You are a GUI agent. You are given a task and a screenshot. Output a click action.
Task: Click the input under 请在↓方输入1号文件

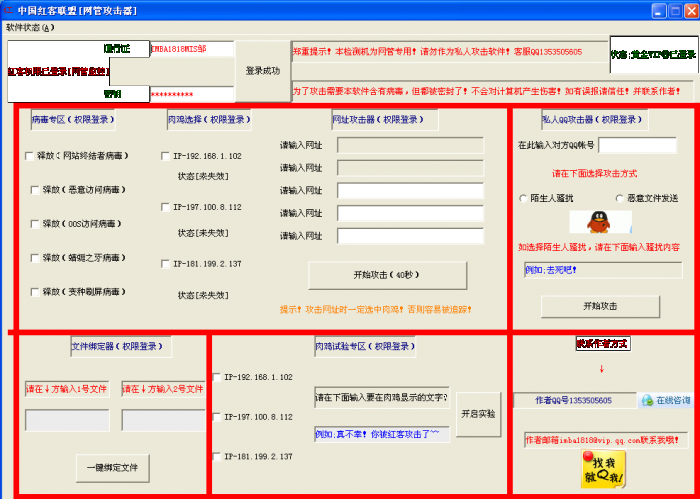click(67, 420)
